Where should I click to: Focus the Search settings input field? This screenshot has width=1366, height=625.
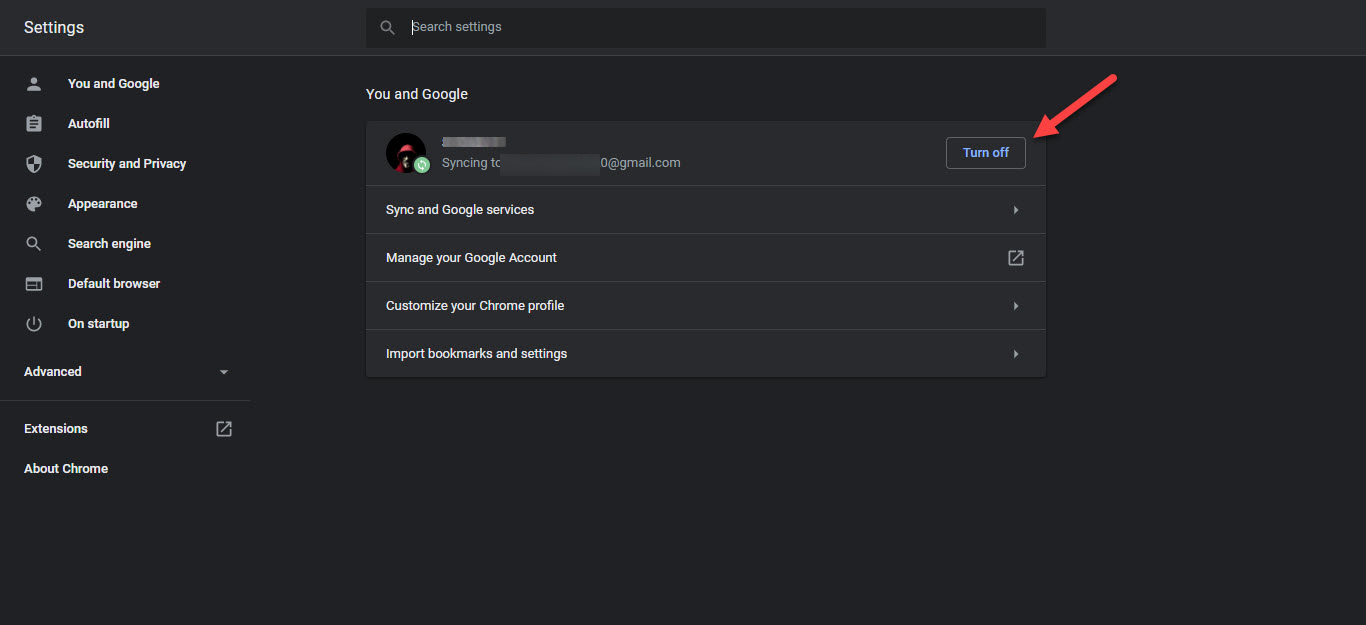coord(720,27)
